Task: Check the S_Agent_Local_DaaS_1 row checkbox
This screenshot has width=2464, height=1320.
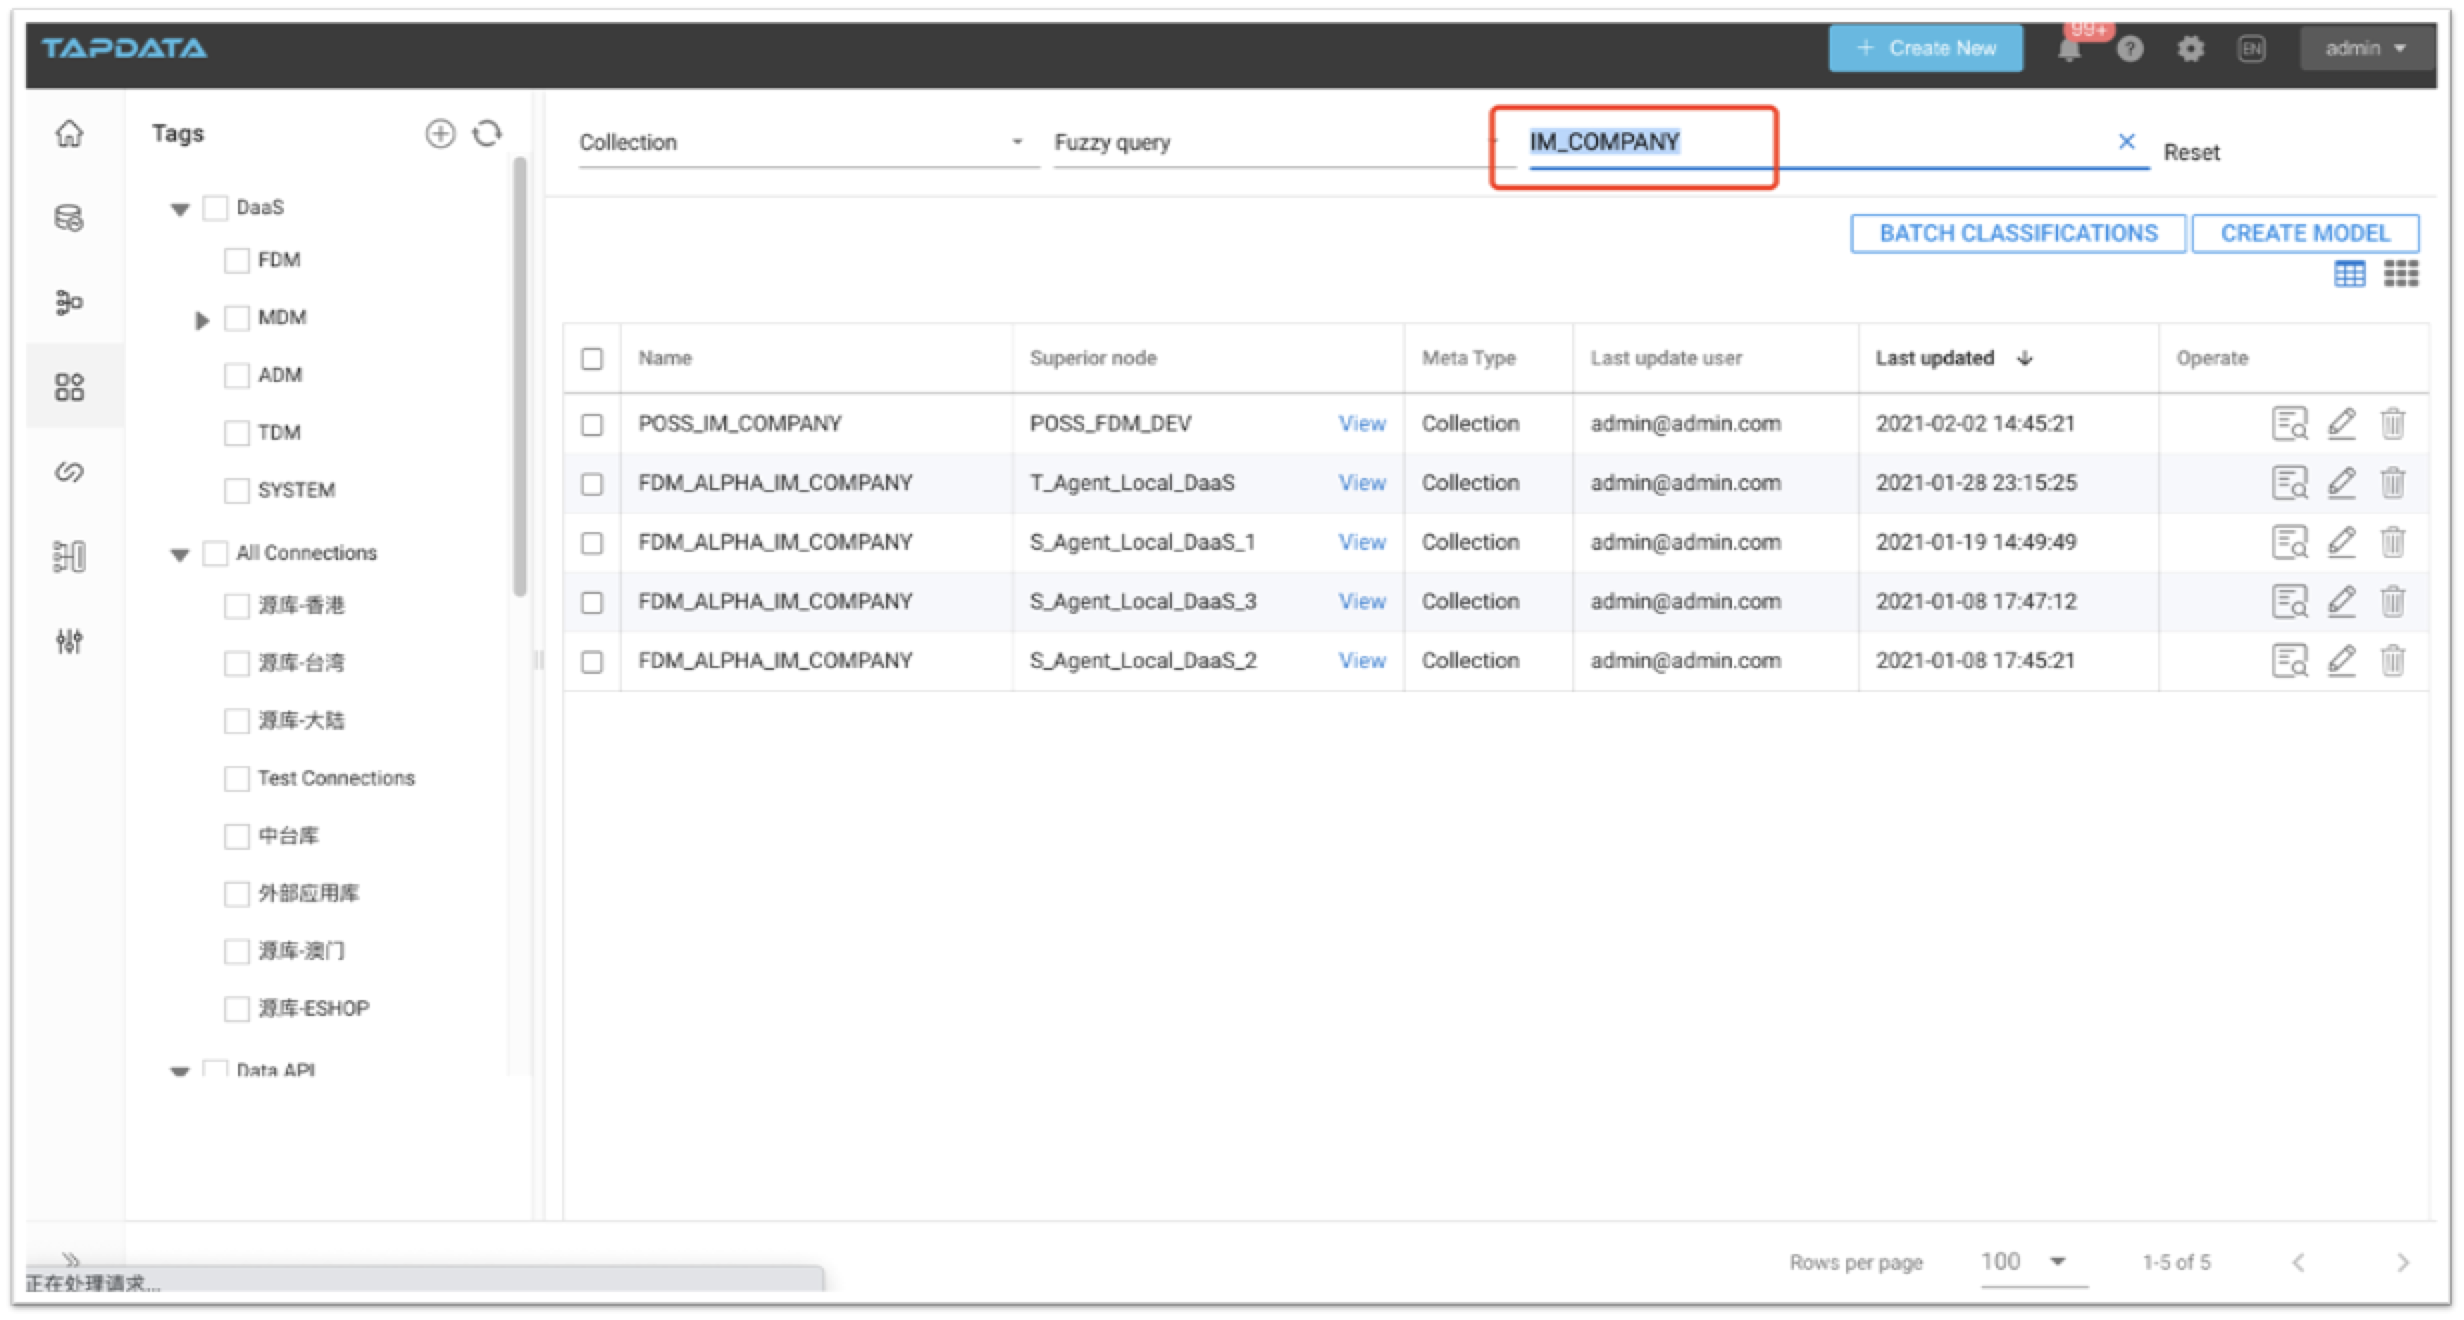Action: point(592,542)
